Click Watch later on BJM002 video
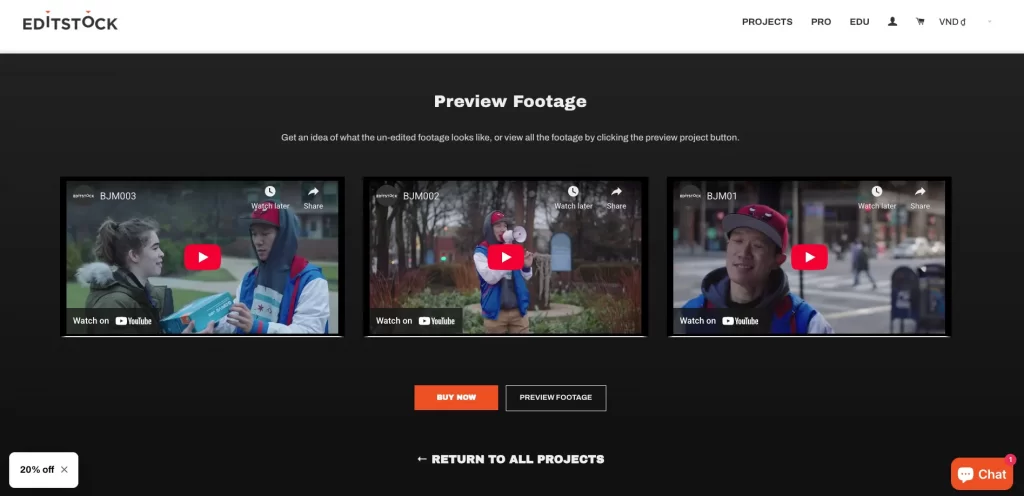This screenshot has height=496, width=1024. (573, 197)
